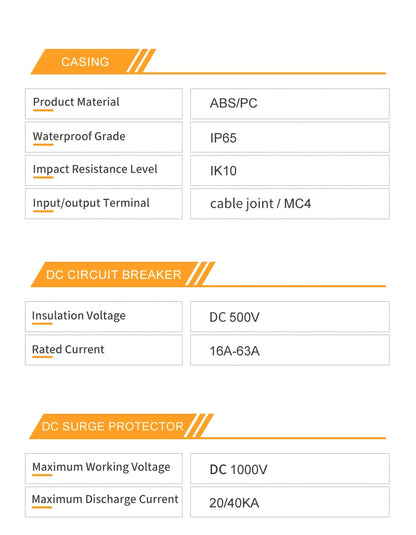Click the slanted stripes beside CASING banner

(141, 61)
